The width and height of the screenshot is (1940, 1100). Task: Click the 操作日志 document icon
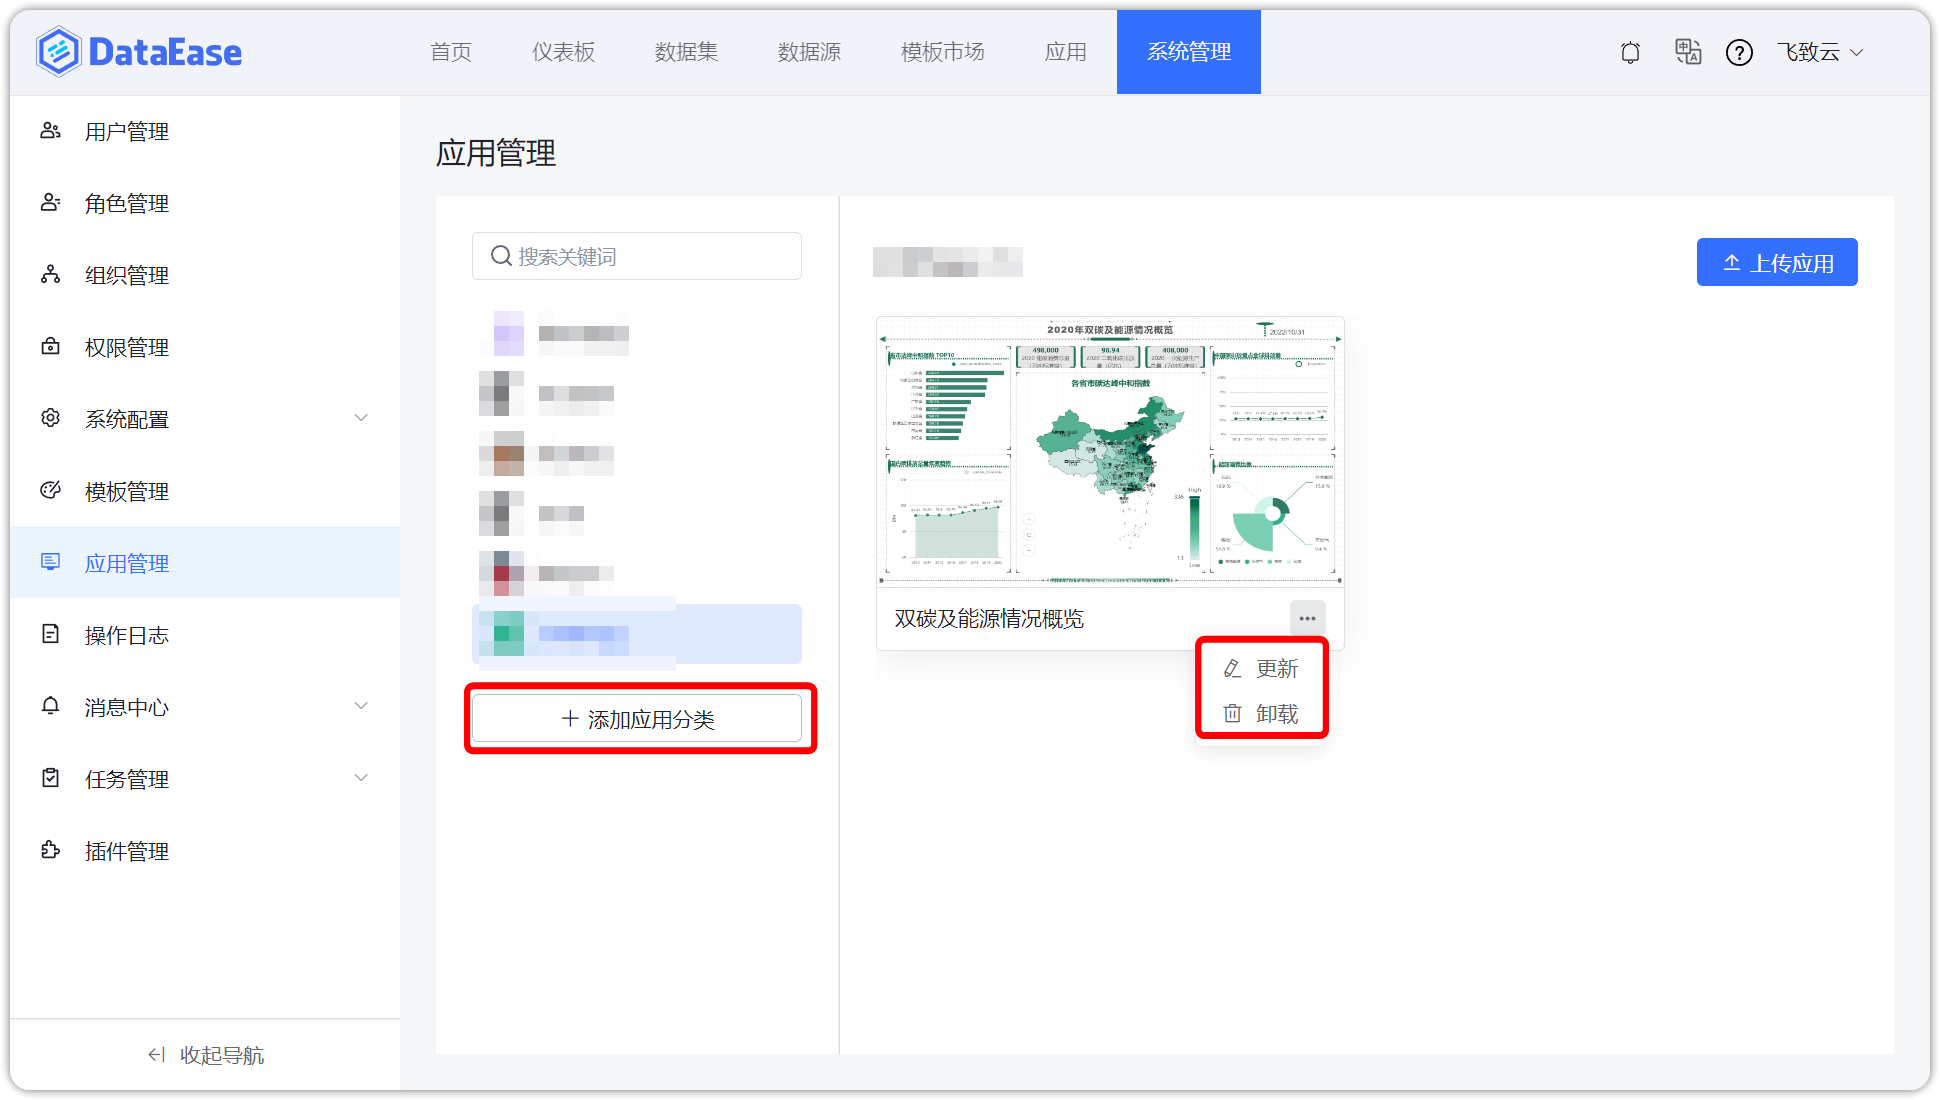(x=50, y=634)
